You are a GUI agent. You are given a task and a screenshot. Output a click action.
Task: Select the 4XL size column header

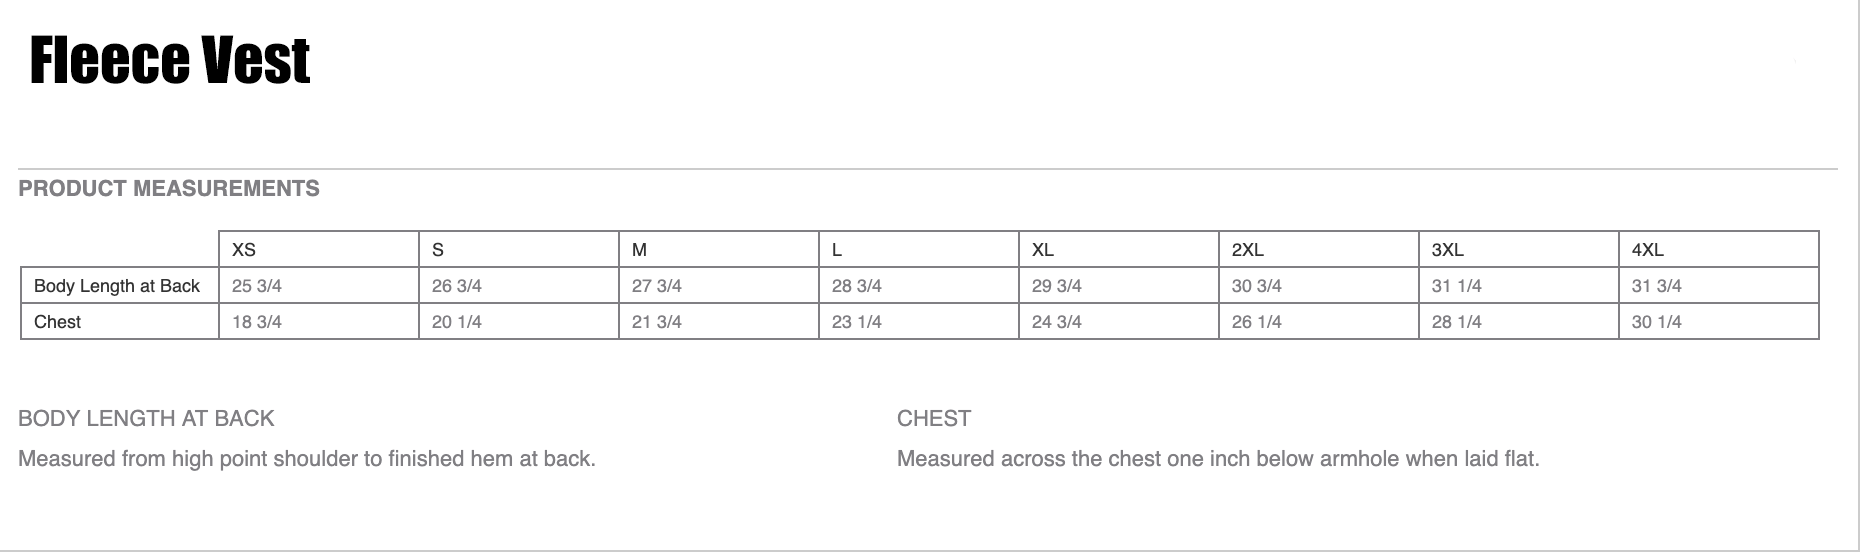[1648, 250]
